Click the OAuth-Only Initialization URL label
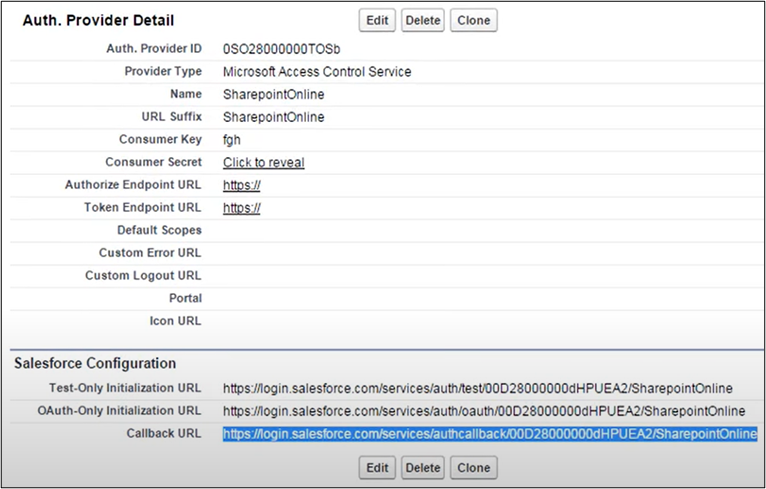Viewport: 766px width, 489px height. click(119, 411)
